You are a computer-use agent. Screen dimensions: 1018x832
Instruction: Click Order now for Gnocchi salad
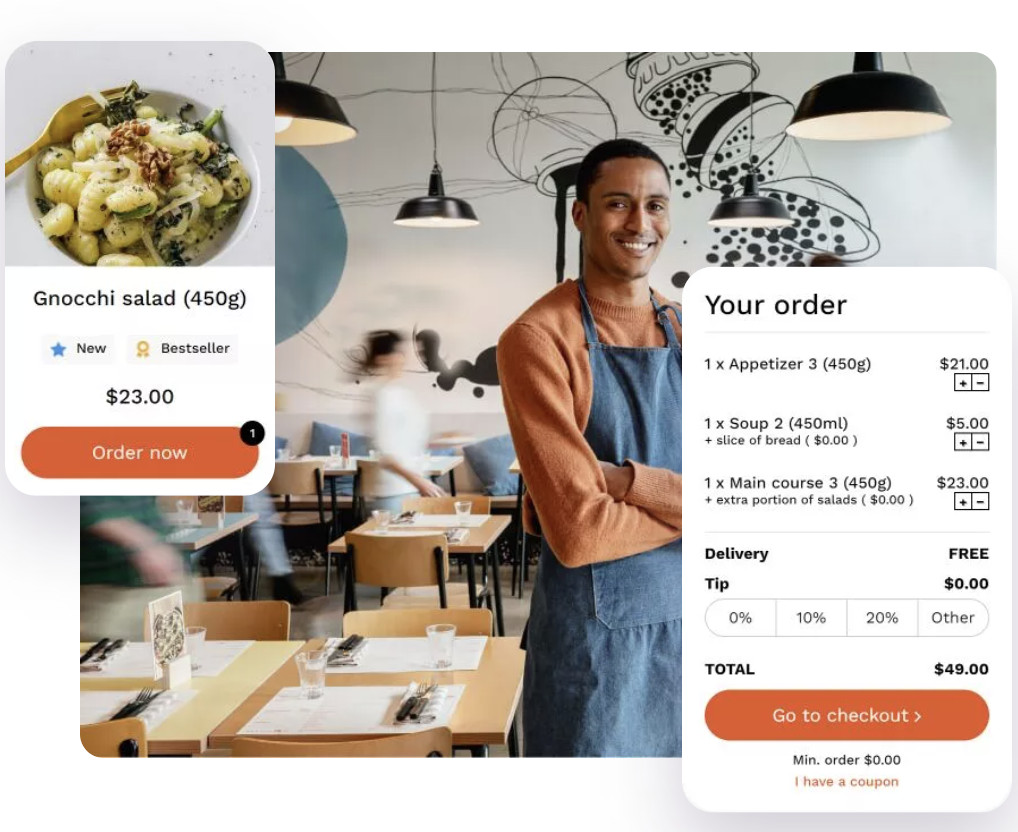pyautogui.click(x=140, y=452)
